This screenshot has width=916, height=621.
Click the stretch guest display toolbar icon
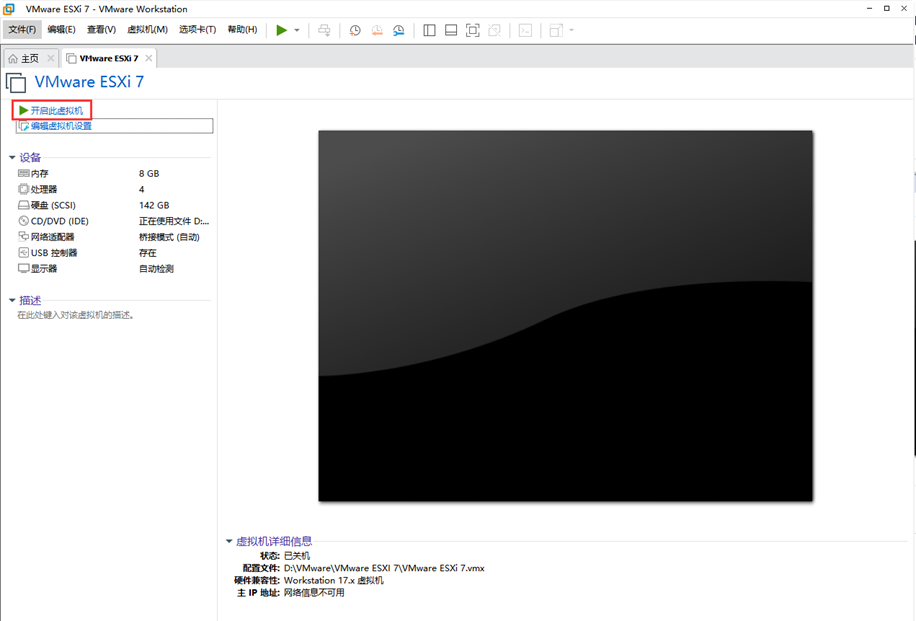(556, 30)
